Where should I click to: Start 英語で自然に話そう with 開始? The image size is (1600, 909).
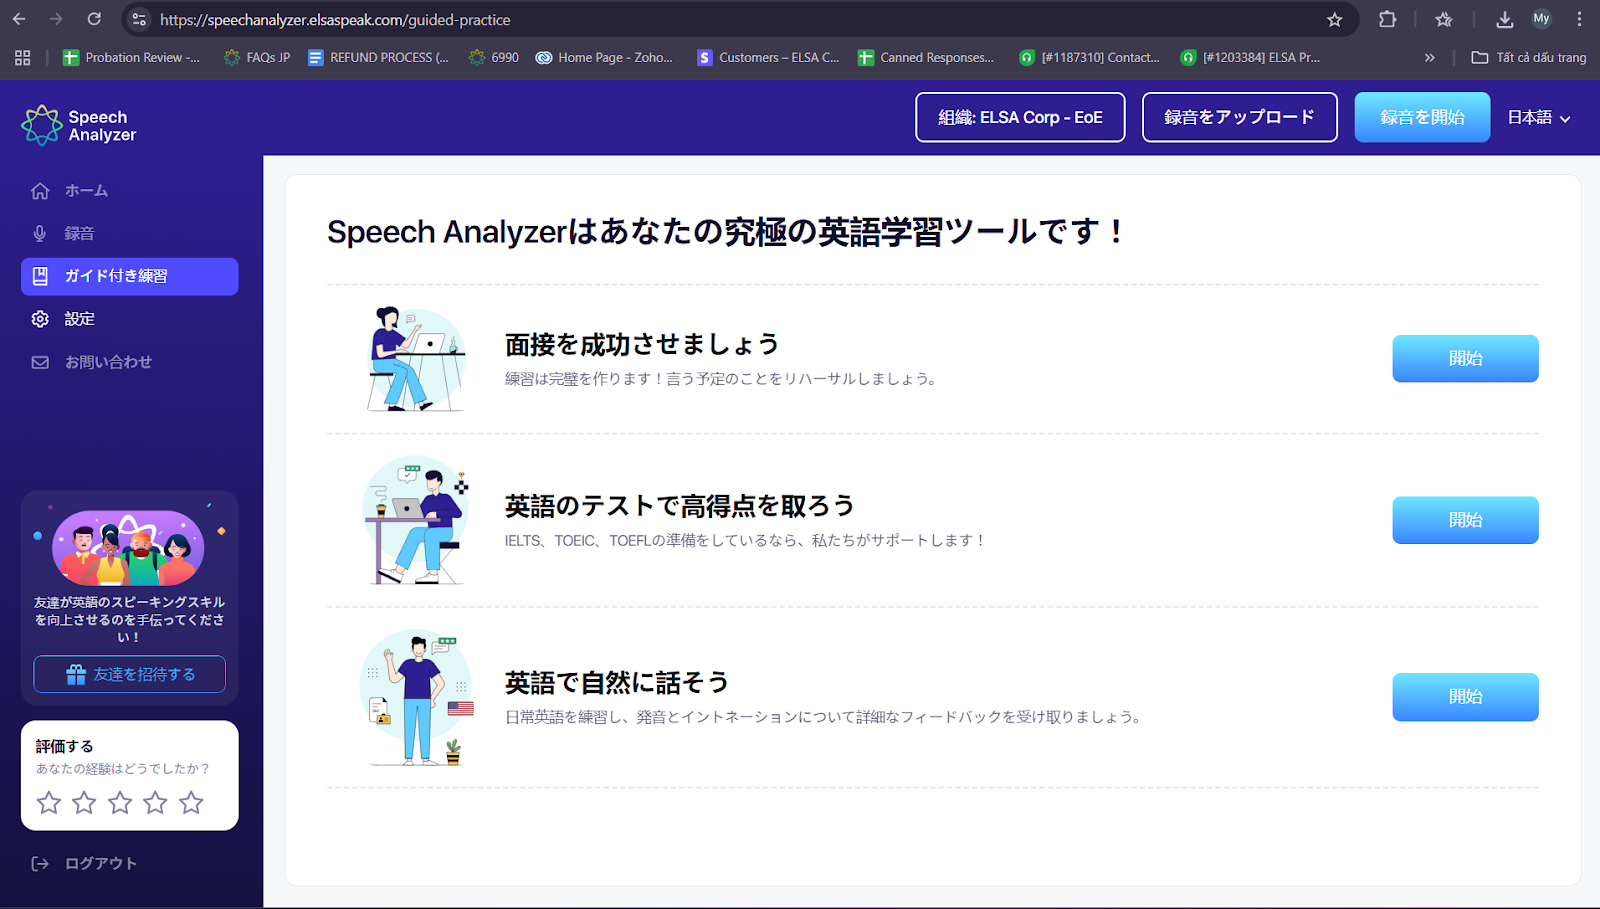[1465, 697]
